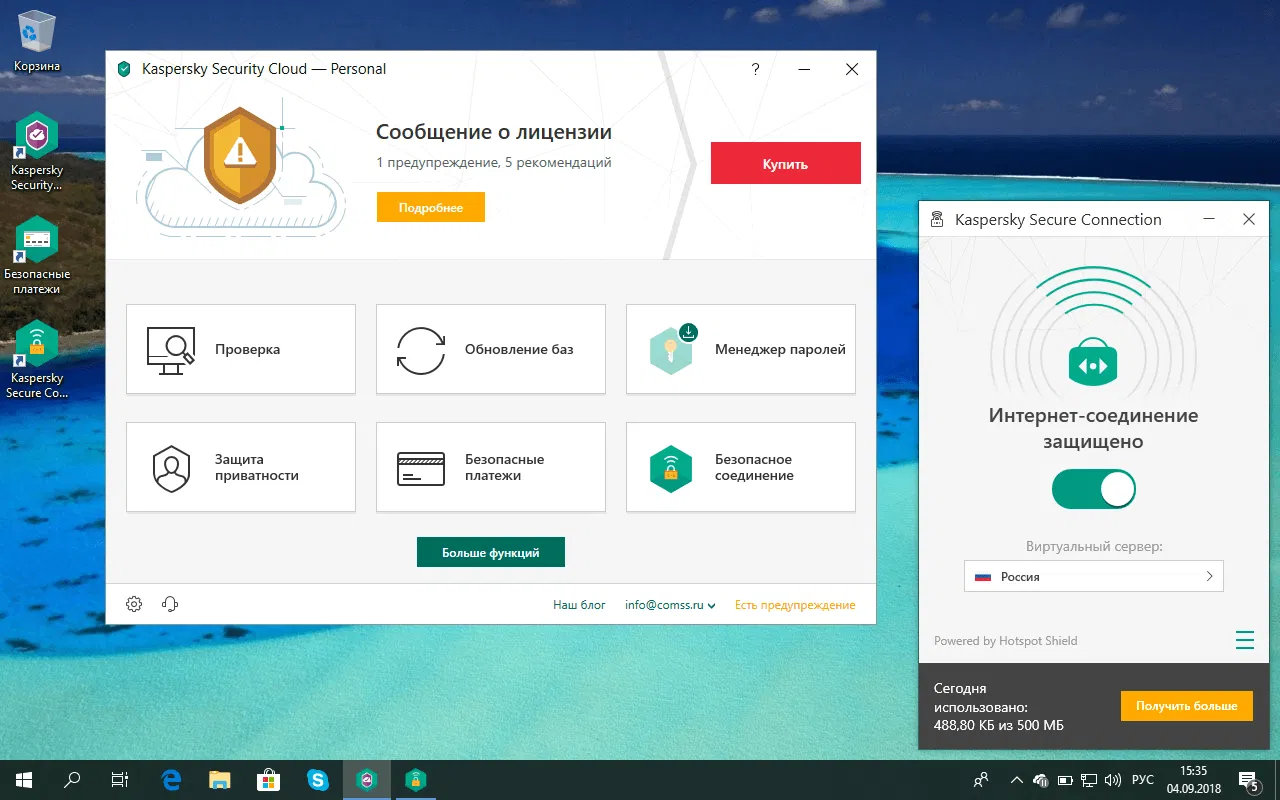Open the Виртуальный сервер Россия selector
Viewport: 1280px width, 800px height.
click(x=1093, y=576)
